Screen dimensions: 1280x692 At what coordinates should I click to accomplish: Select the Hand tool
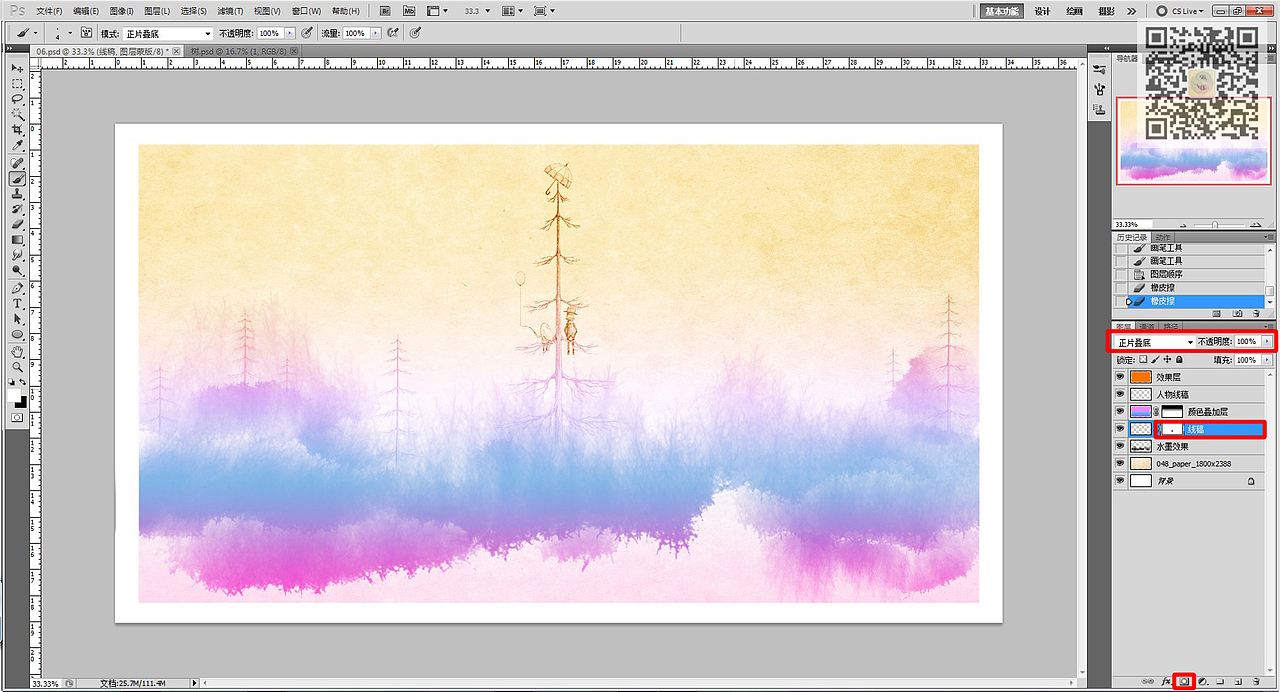(x=17, y=352)
